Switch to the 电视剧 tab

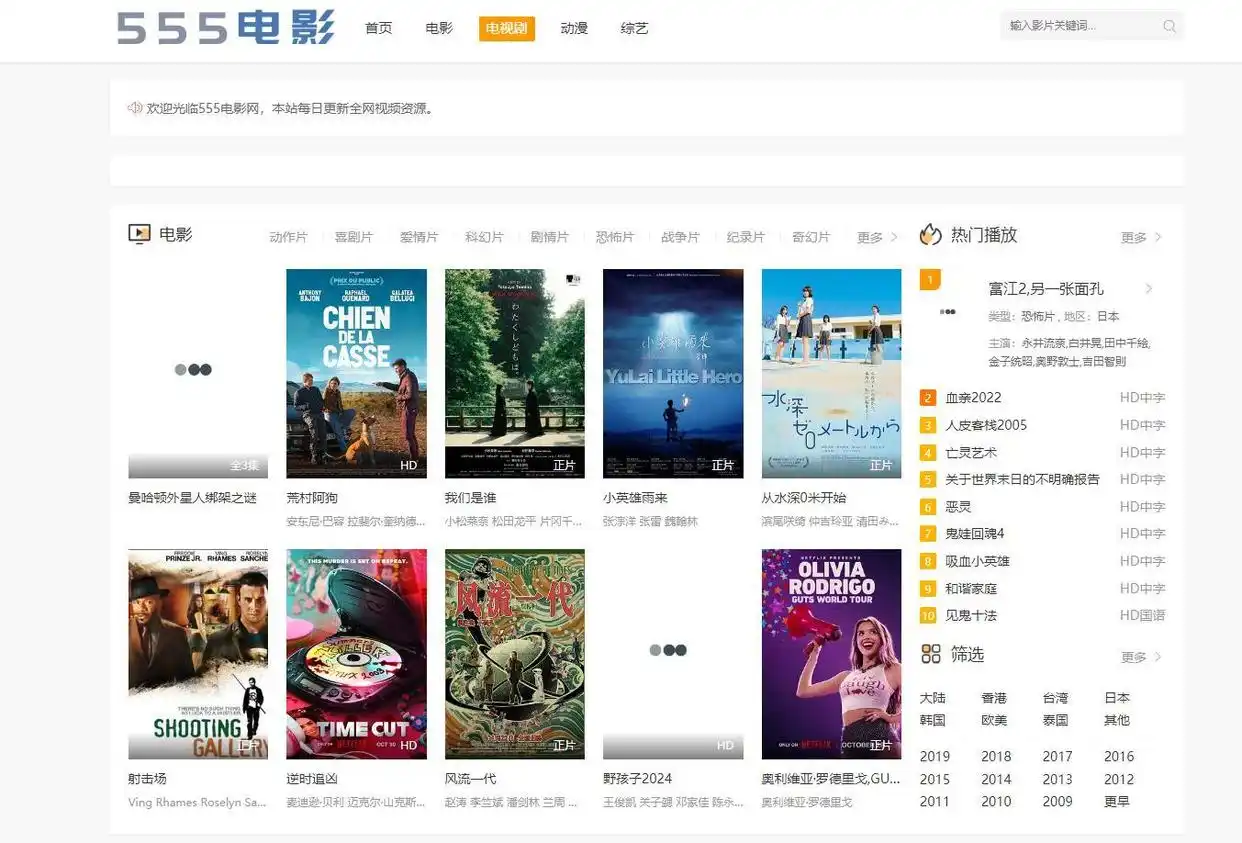pos(506,28)
